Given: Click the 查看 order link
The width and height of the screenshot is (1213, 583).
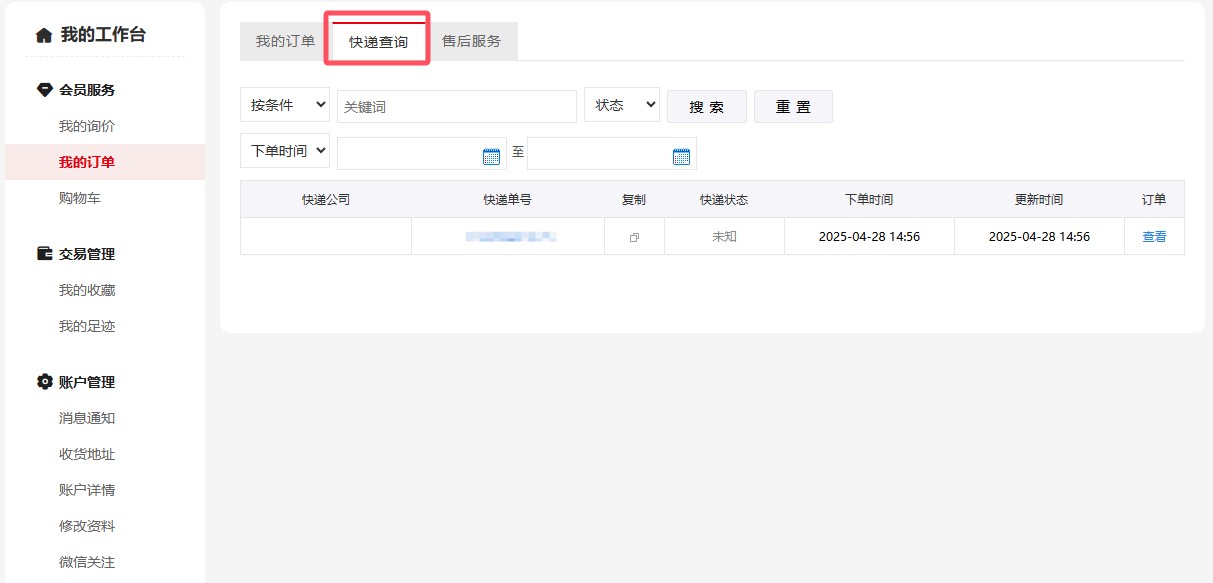Looking at the screenshot, I should click(x=1154, y=237).
